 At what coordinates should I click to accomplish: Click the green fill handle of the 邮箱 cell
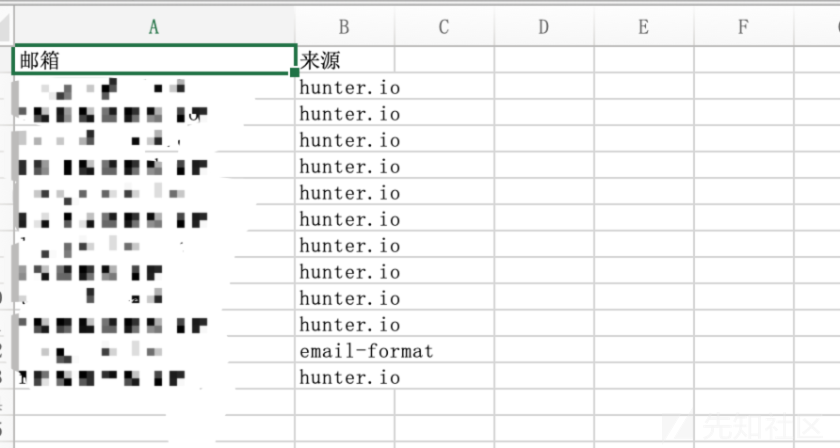click(294, 72)
